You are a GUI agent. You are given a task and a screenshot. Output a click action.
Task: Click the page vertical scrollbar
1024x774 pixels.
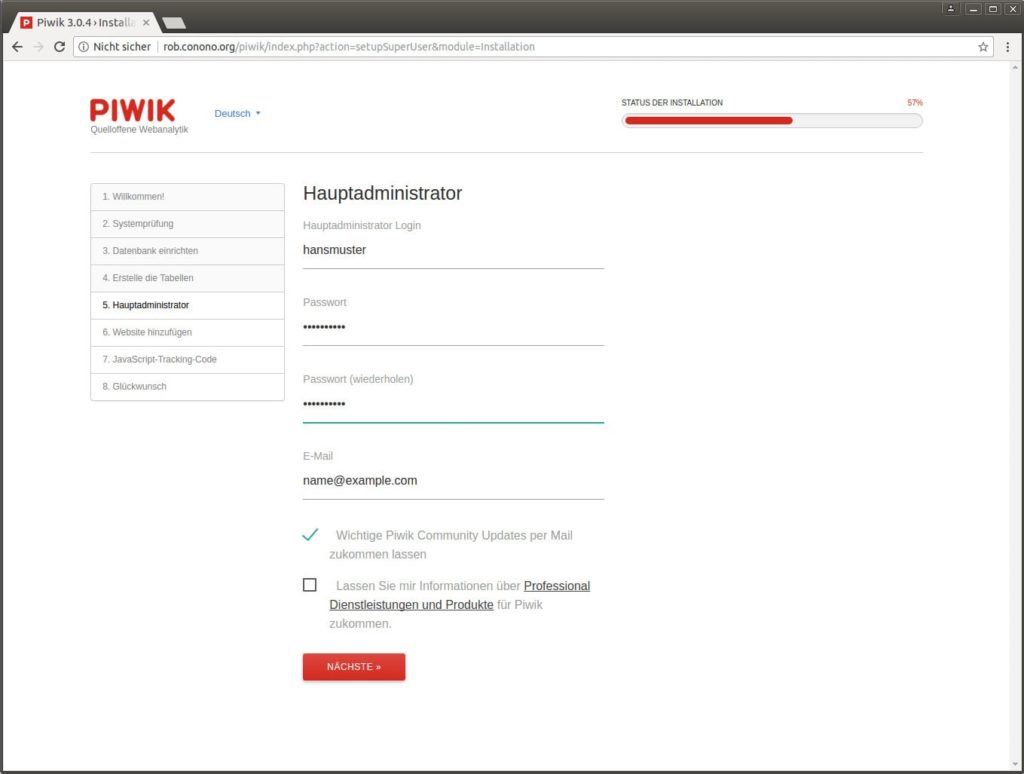1016,415
